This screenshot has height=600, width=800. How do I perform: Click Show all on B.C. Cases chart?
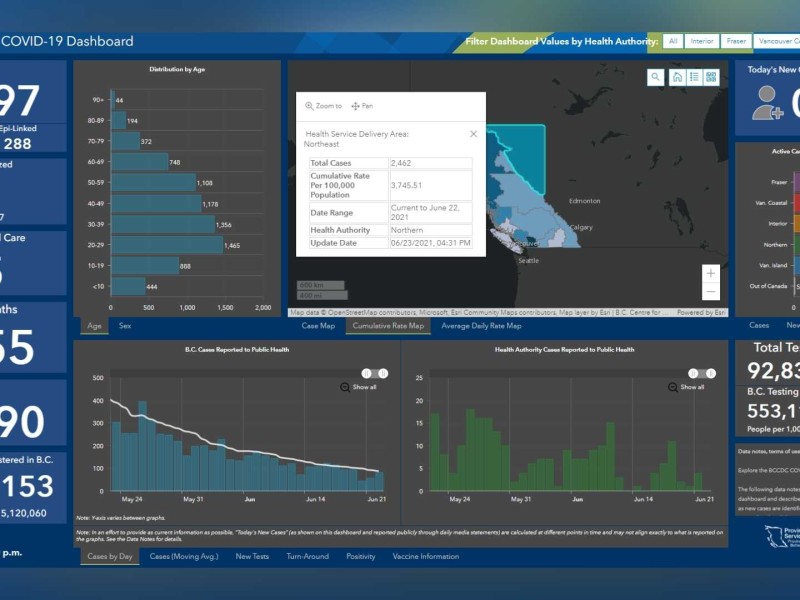pos(359,387)
